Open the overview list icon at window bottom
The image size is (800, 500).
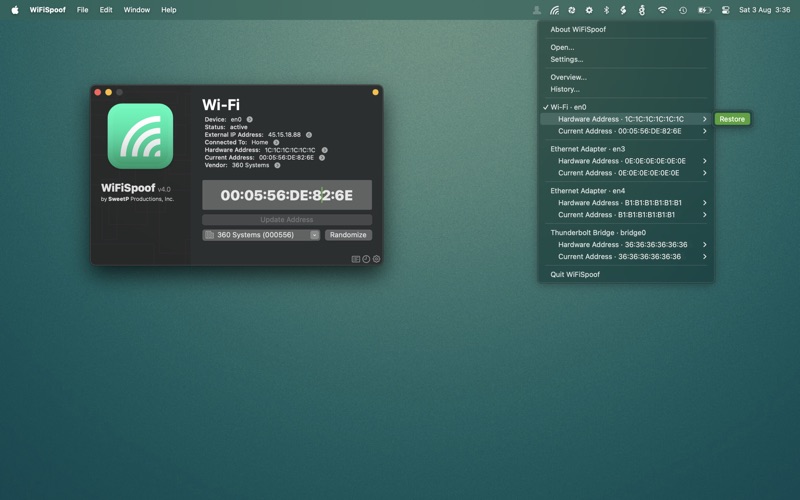[356, 259]
